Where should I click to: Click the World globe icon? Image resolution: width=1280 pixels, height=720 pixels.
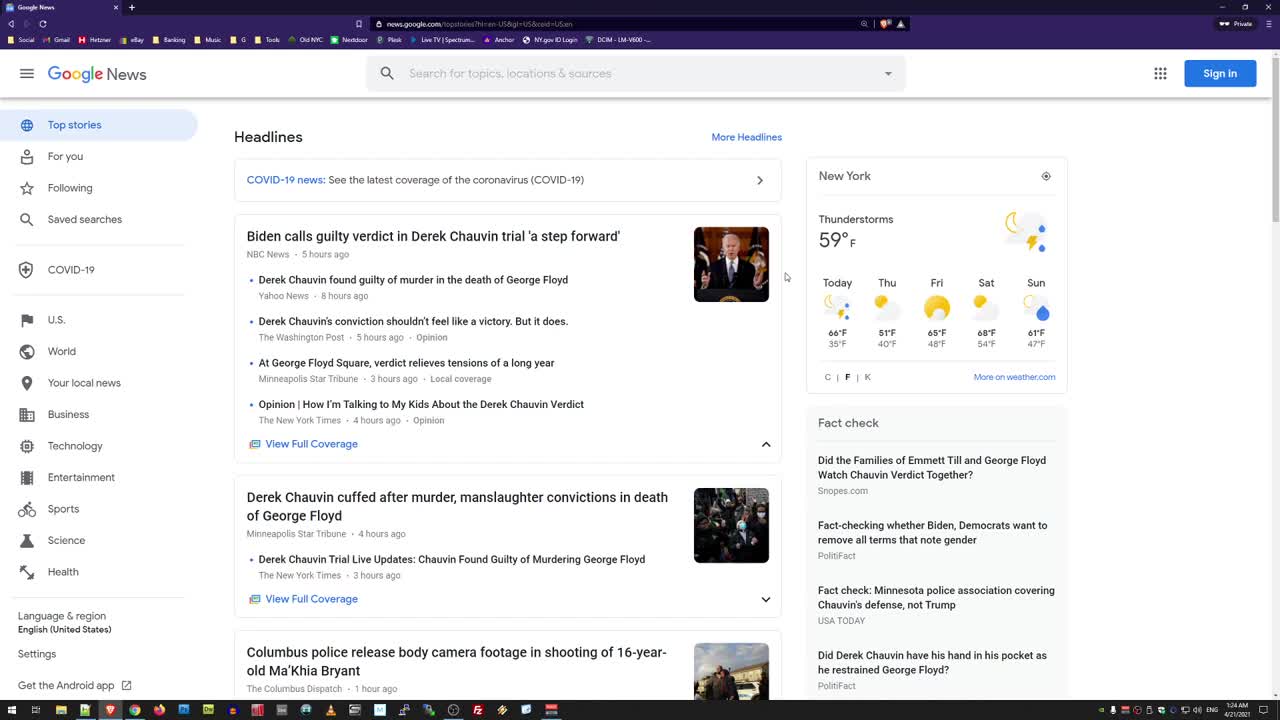pyautogui.click(x=27, y=352)
